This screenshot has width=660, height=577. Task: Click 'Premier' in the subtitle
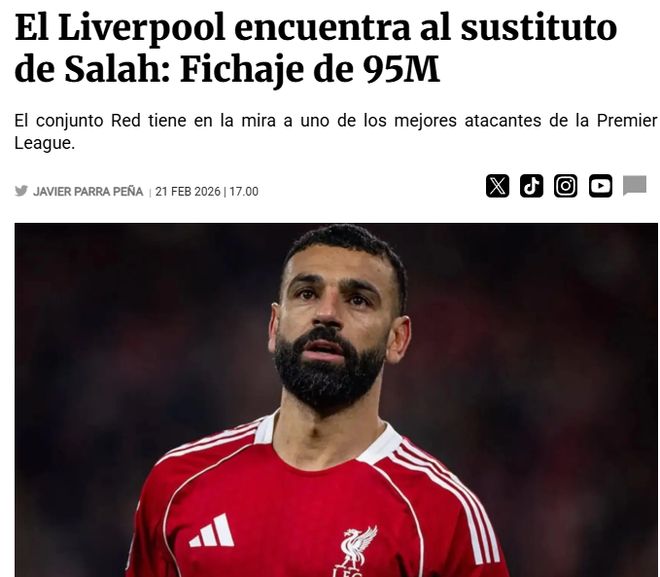coord(627,121)
